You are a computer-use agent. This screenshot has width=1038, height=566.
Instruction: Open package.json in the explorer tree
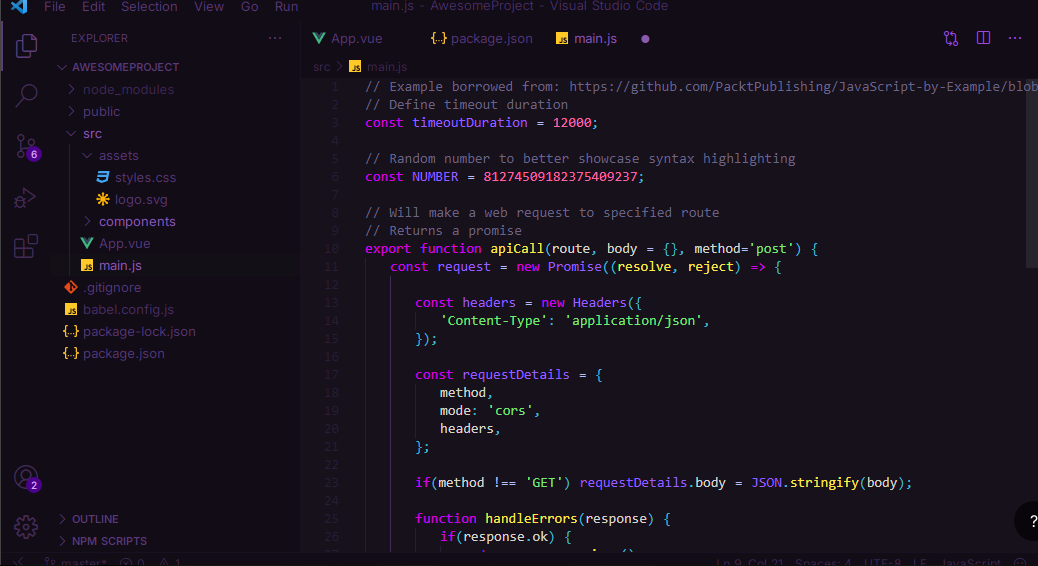(x=124, y=354)
